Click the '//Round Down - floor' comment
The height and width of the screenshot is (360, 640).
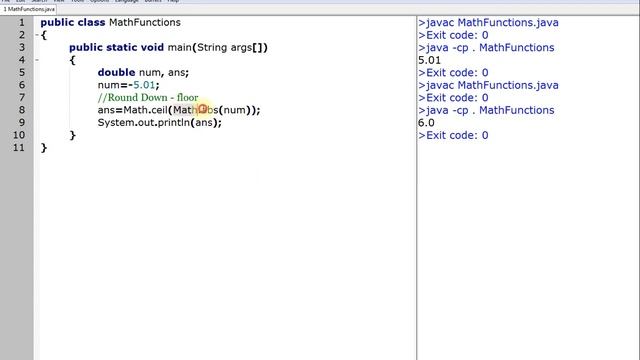(148, 98)
